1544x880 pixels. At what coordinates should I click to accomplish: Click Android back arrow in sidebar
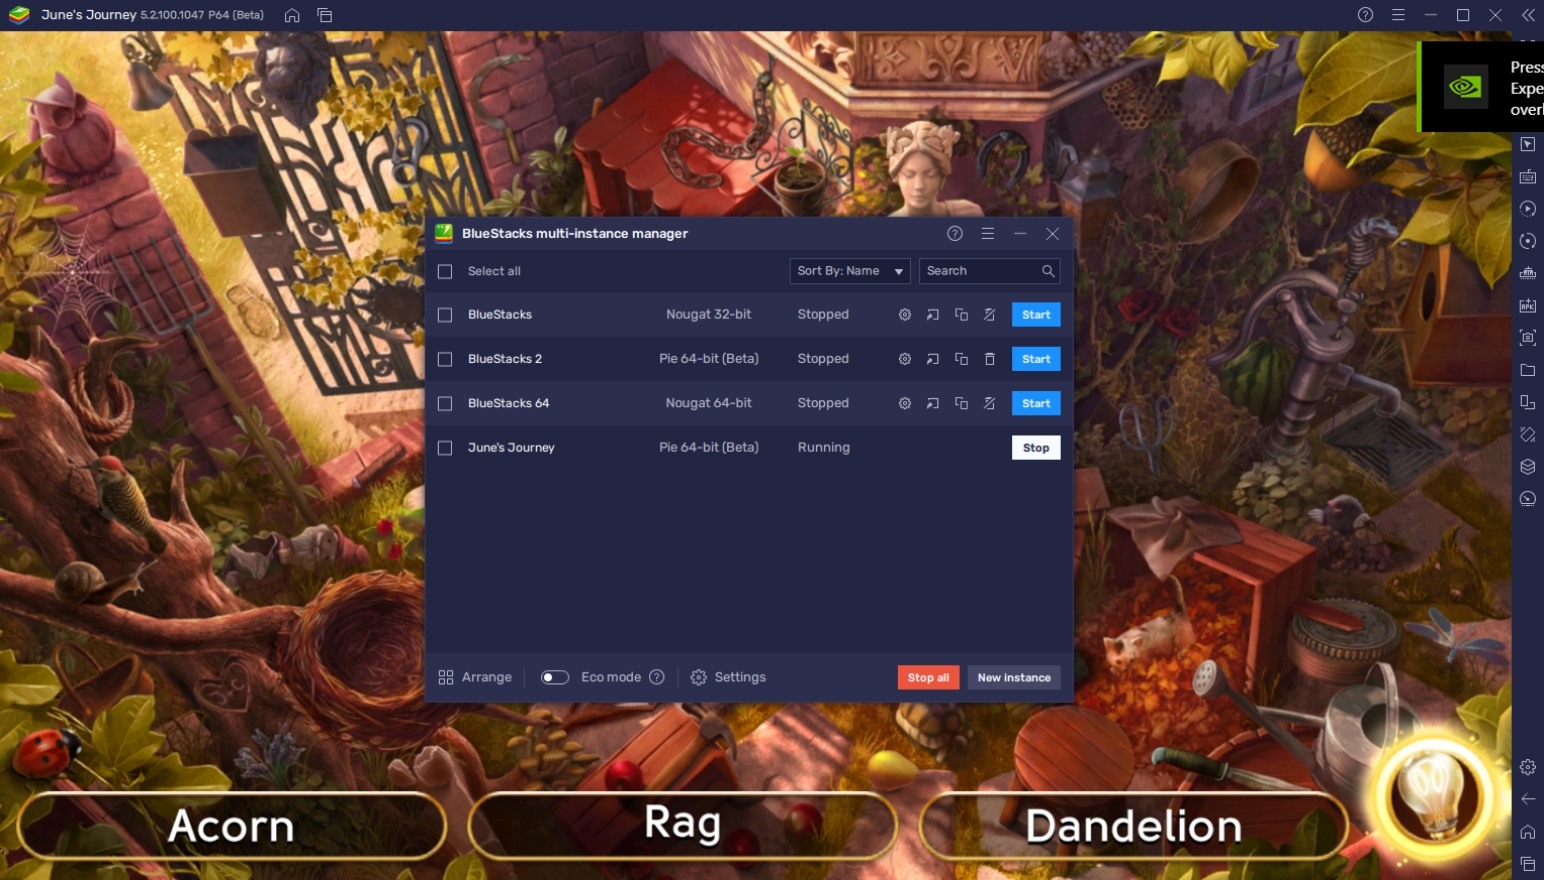(x=1528, y=799)
